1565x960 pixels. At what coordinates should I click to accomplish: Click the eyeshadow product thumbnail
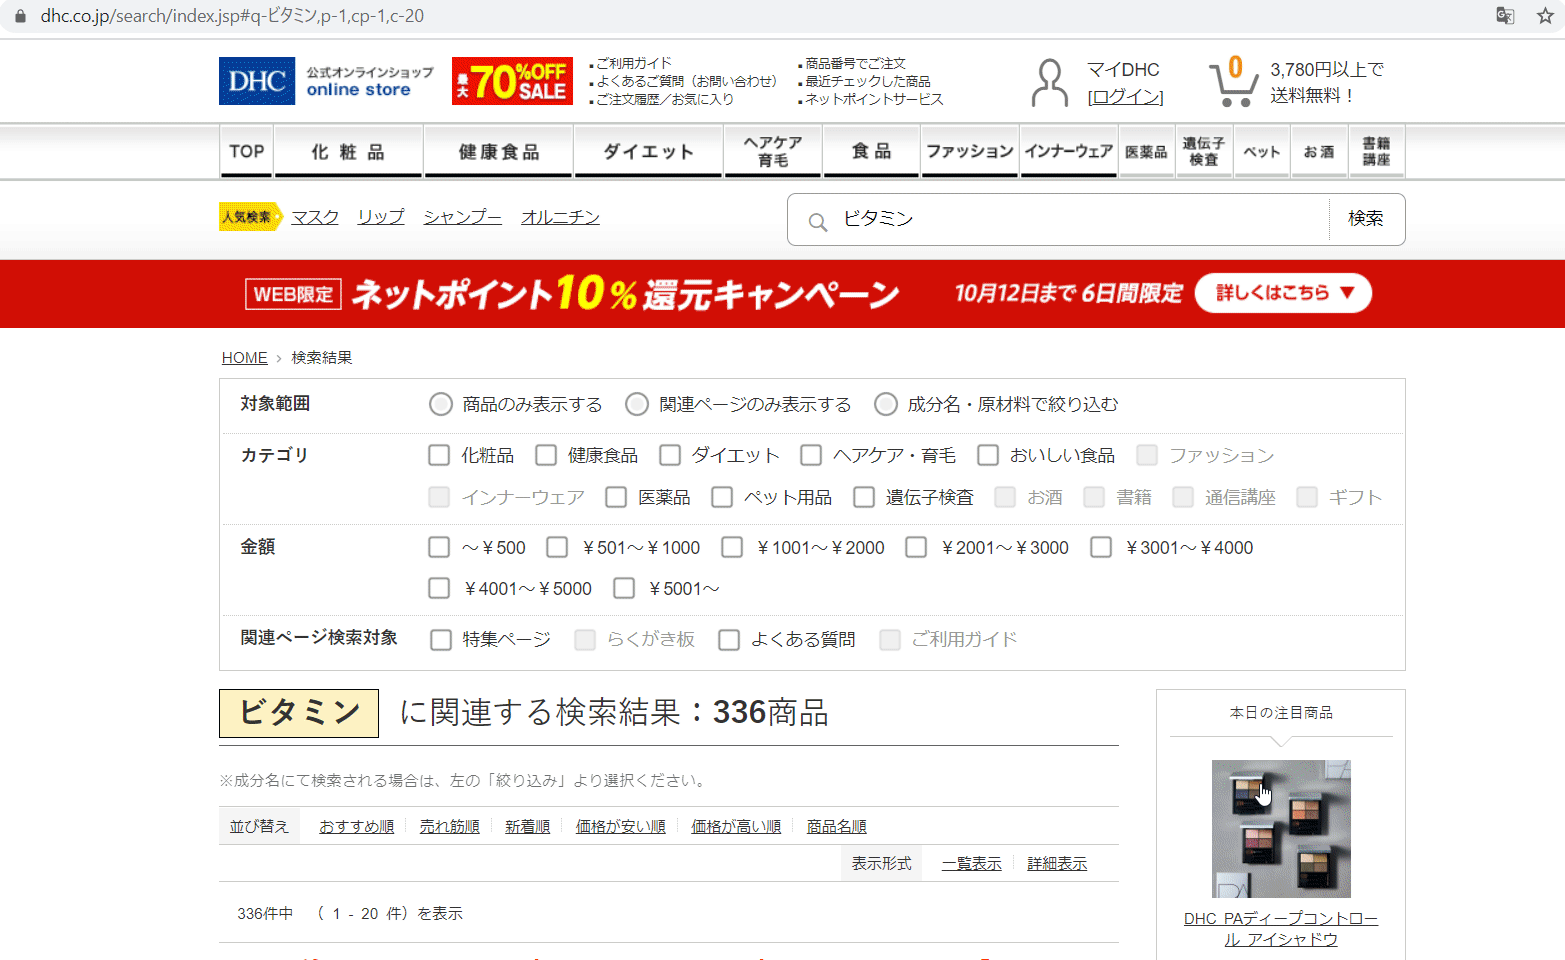pyautogui.click(x=1281, y=828)
